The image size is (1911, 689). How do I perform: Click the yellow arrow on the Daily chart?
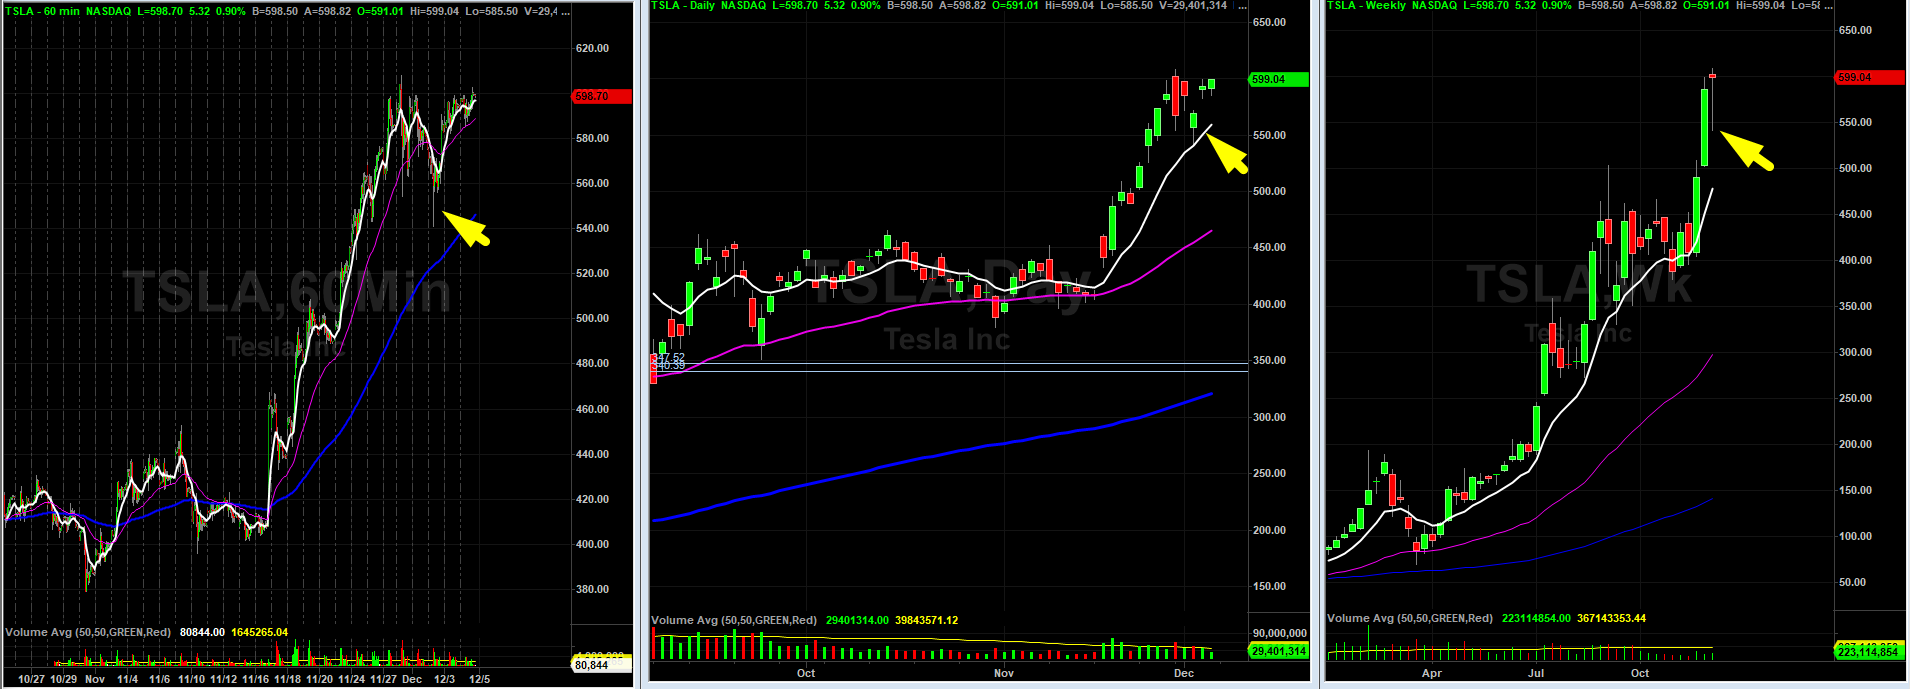click(1227, 153)
